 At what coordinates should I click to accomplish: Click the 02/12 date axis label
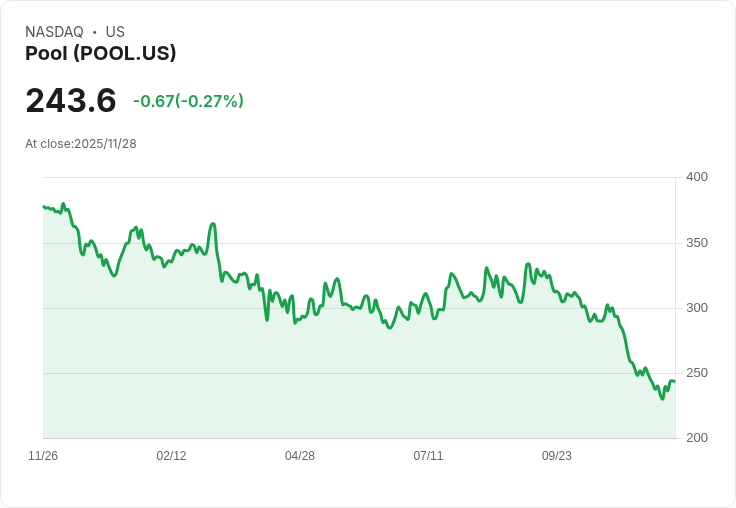coord(171,456)
